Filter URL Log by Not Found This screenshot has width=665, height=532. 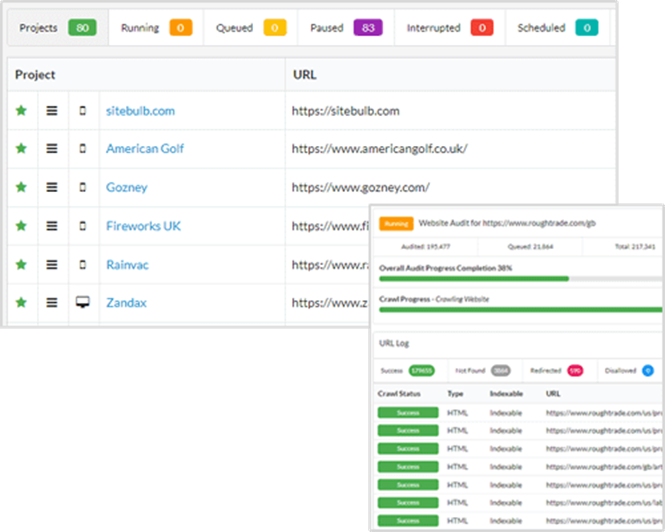pos(483,370)
